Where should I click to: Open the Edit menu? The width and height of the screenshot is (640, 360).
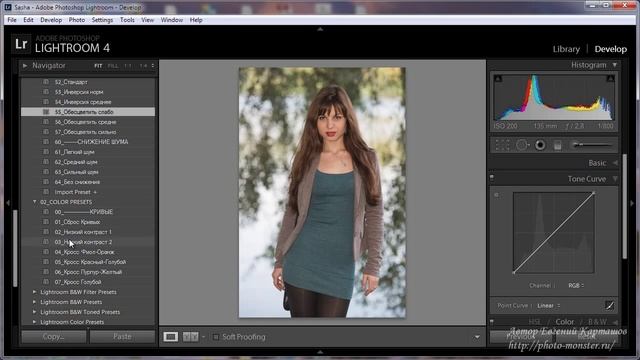tap(28, 20)
